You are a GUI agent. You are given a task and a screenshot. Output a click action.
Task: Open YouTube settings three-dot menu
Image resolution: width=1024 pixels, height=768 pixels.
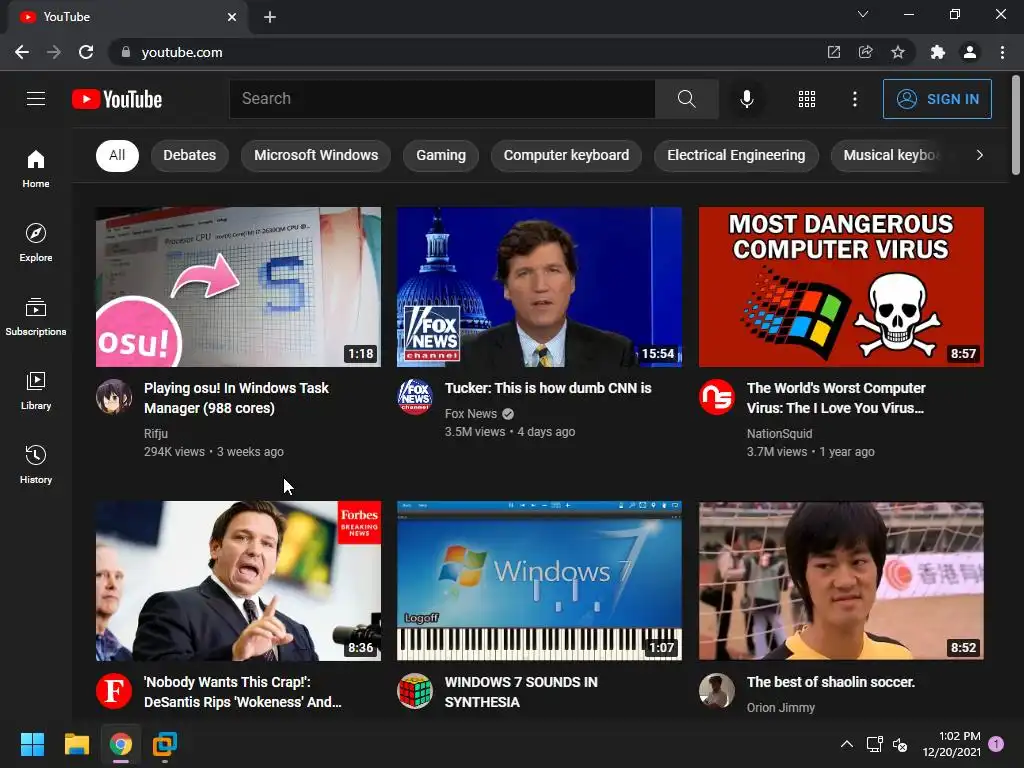coord(855,99)
